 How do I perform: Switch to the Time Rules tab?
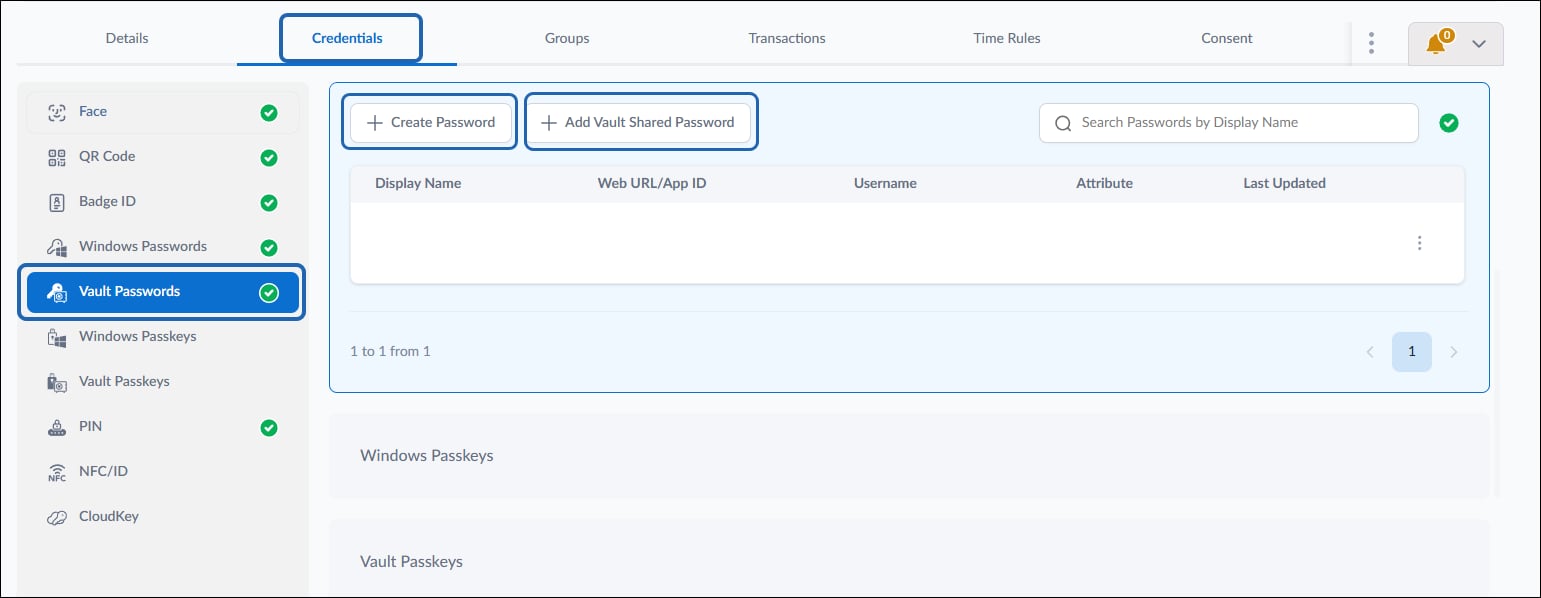coord(1007,38)
